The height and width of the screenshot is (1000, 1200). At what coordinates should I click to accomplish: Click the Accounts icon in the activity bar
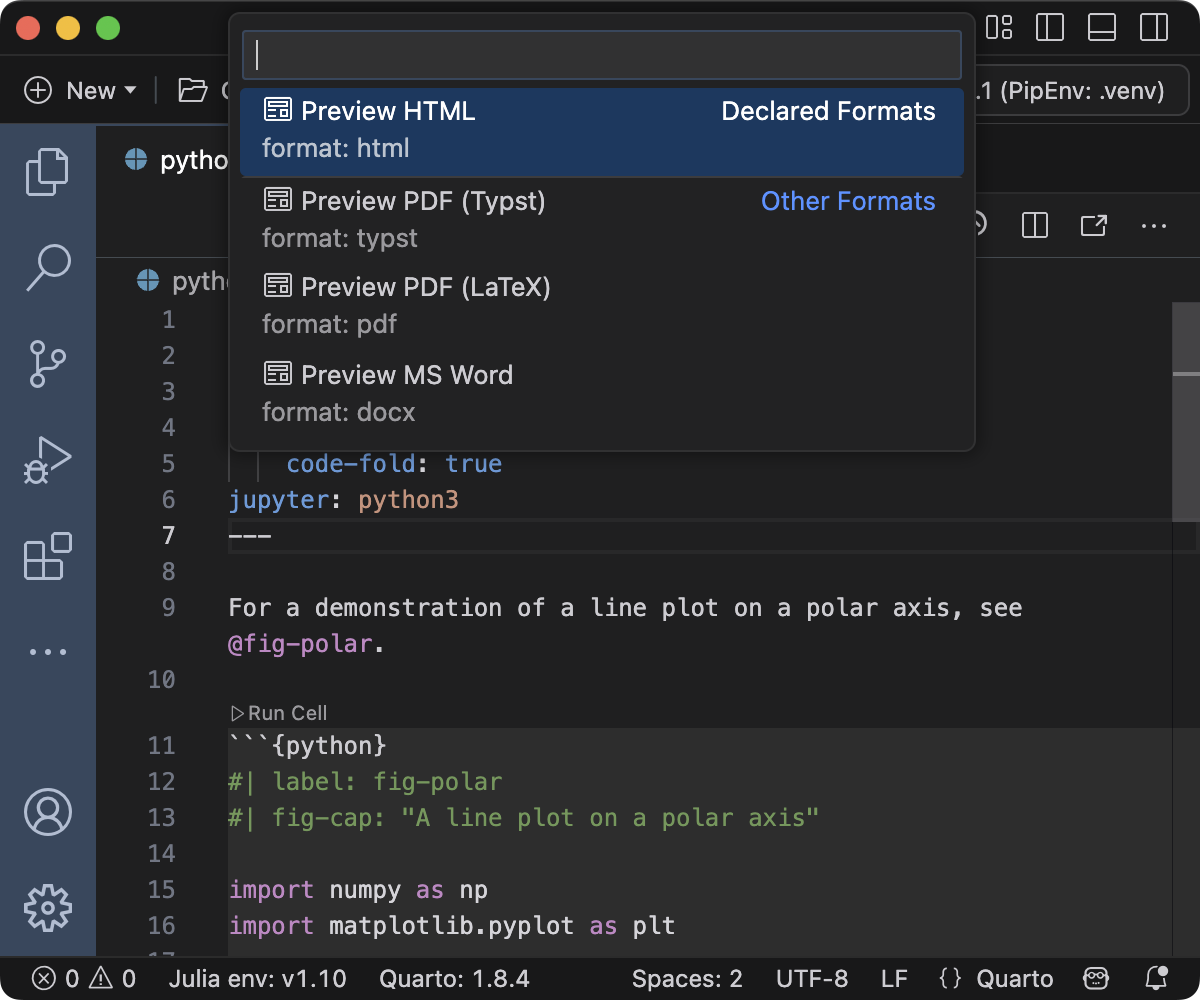48,812
